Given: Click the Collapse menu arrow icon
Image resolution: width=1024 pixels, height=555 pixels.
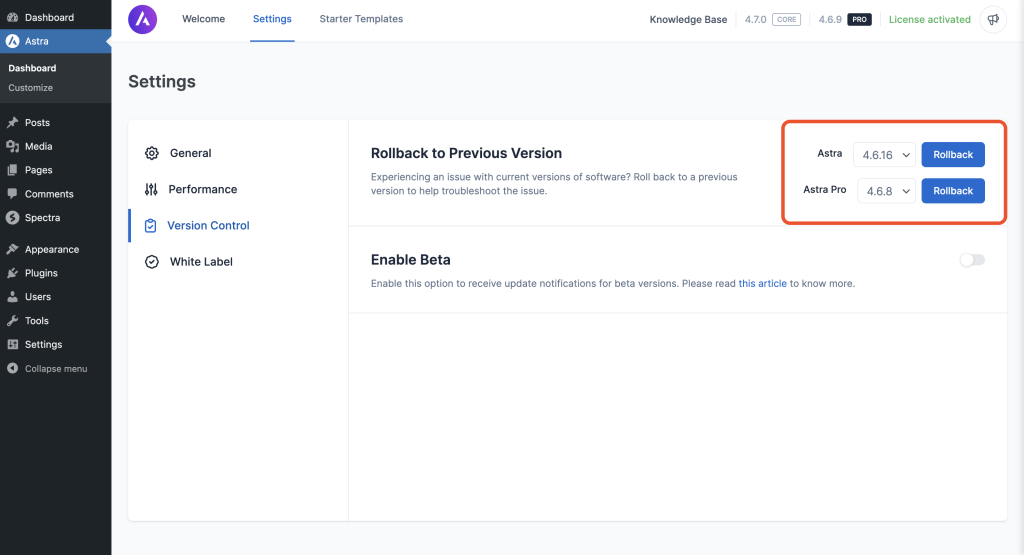Looking at the screenshot, I should (12, 368).
